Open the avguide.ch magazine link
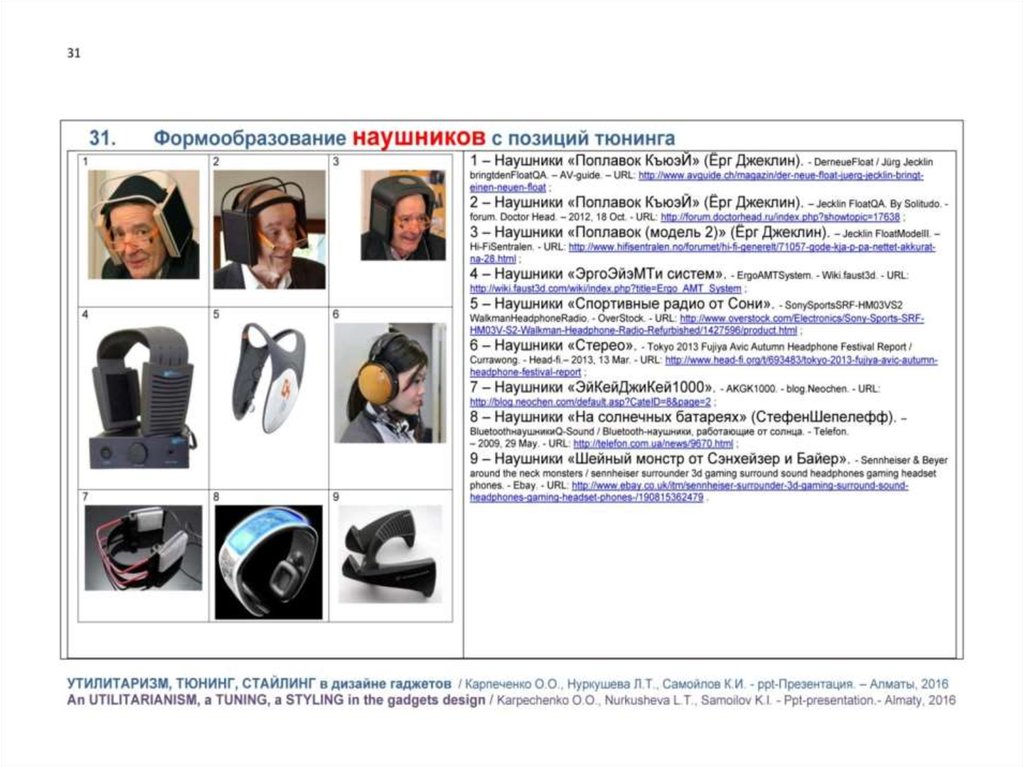This screenshot has height=767, width=1024. tap(781, 175)
